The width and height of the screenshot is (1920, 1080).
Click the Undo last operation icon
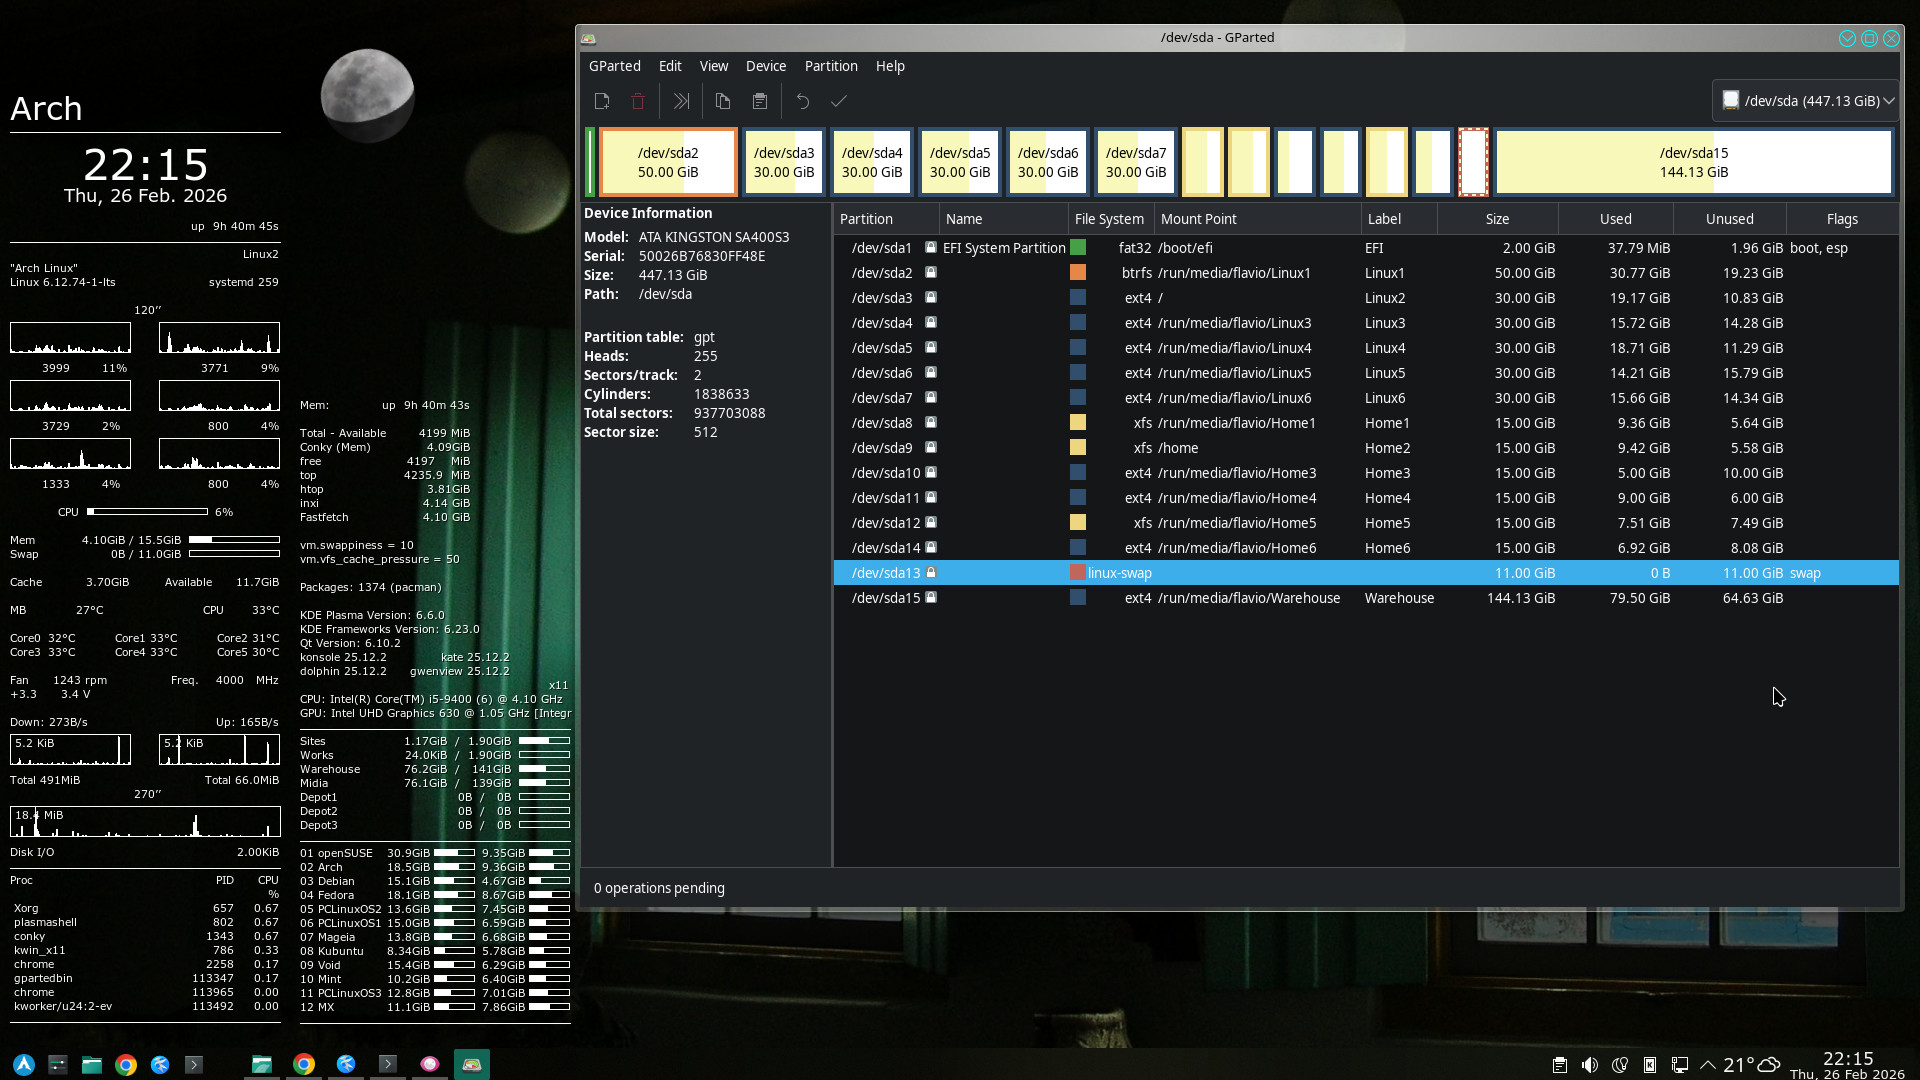coord(802,101)
